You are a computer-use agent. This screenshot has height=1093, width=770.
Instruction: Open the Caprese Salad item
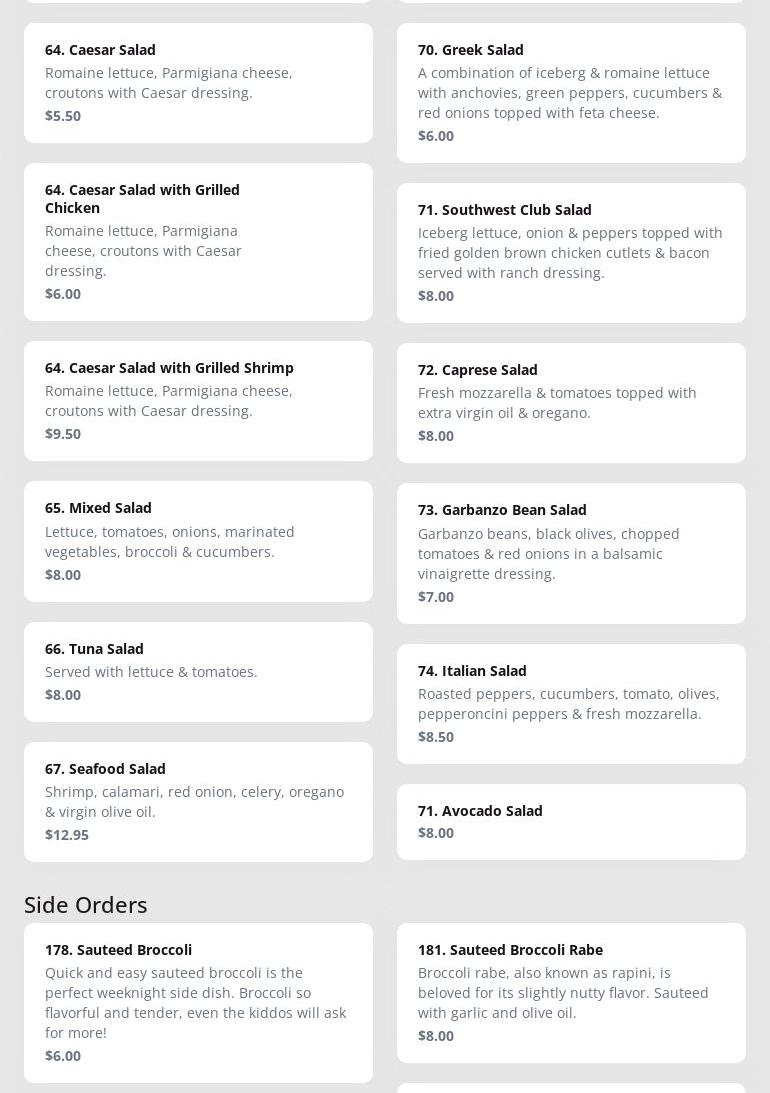(x=571, y=402)
